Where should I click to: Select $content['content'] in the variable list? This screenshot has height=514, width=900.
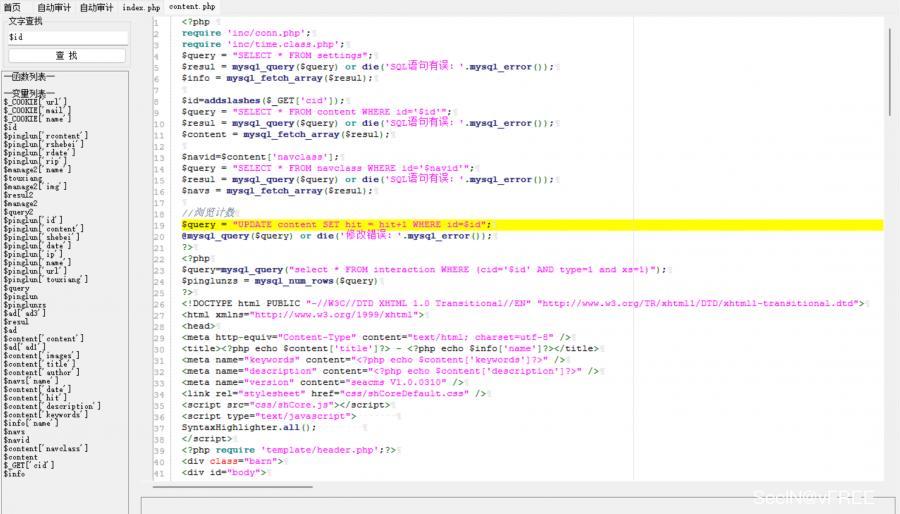43,338
